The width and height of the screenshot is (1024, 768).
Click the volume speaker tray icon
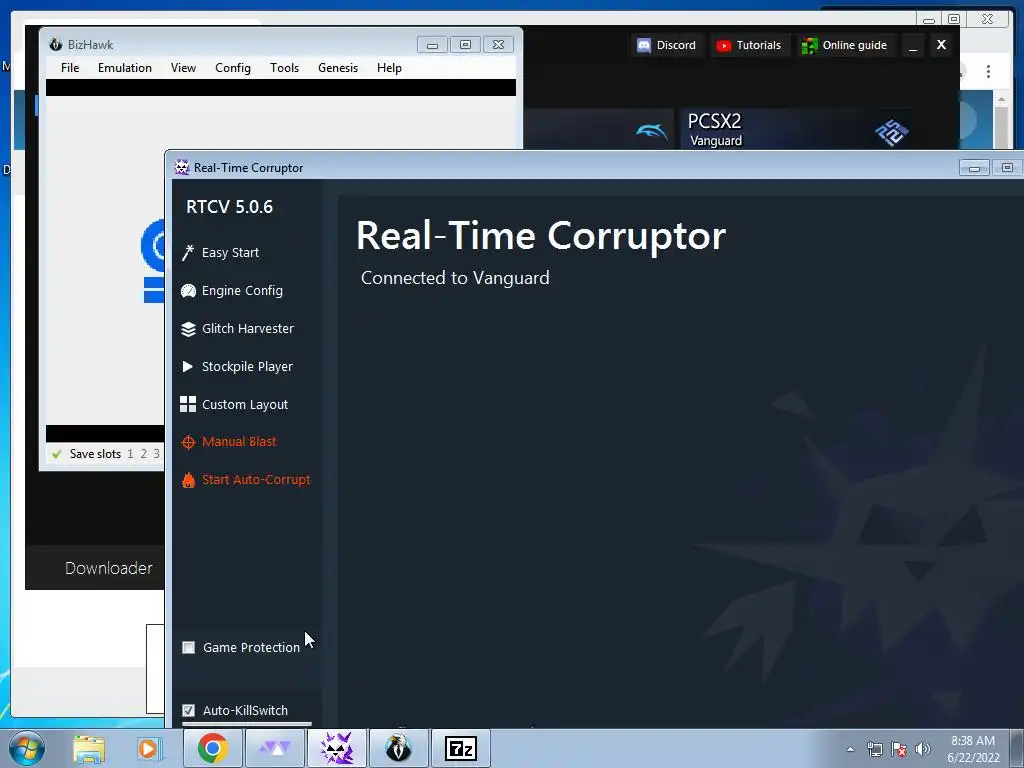click(x=922, y=749)
